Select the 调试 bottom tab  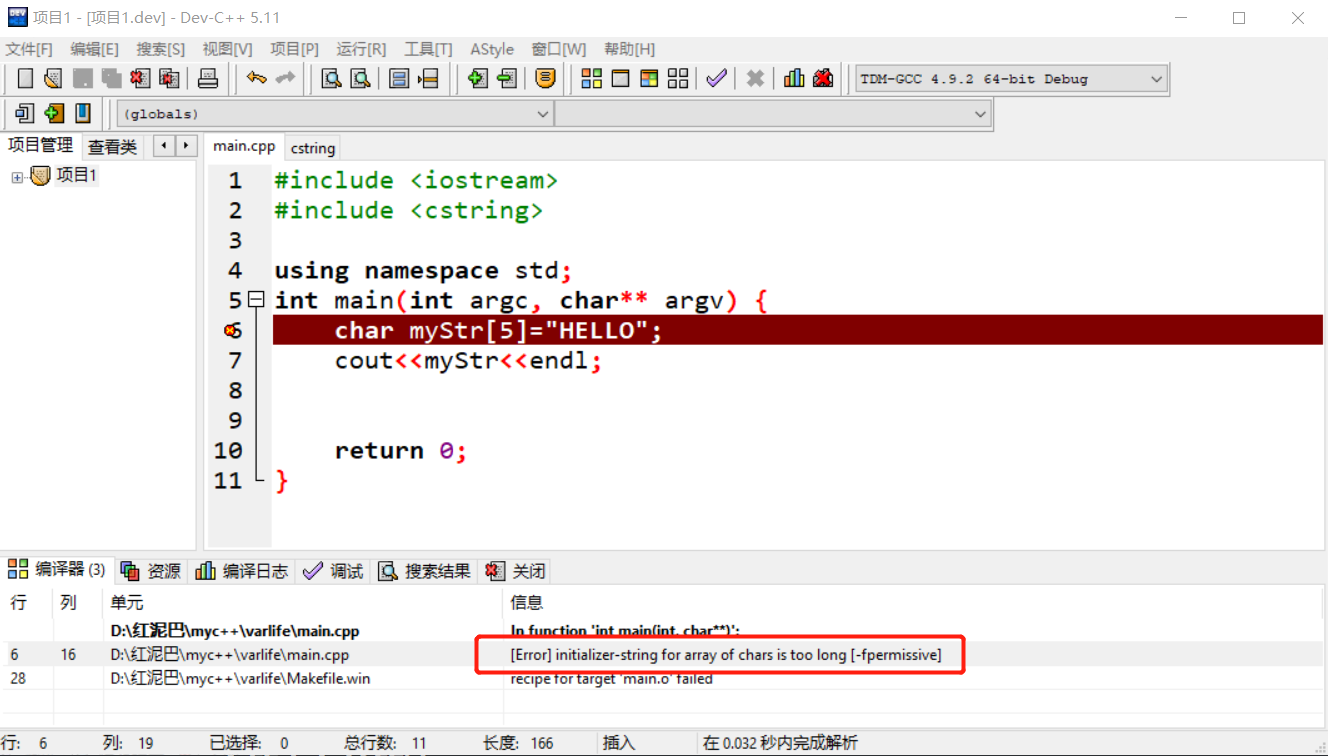pos(333,571)
